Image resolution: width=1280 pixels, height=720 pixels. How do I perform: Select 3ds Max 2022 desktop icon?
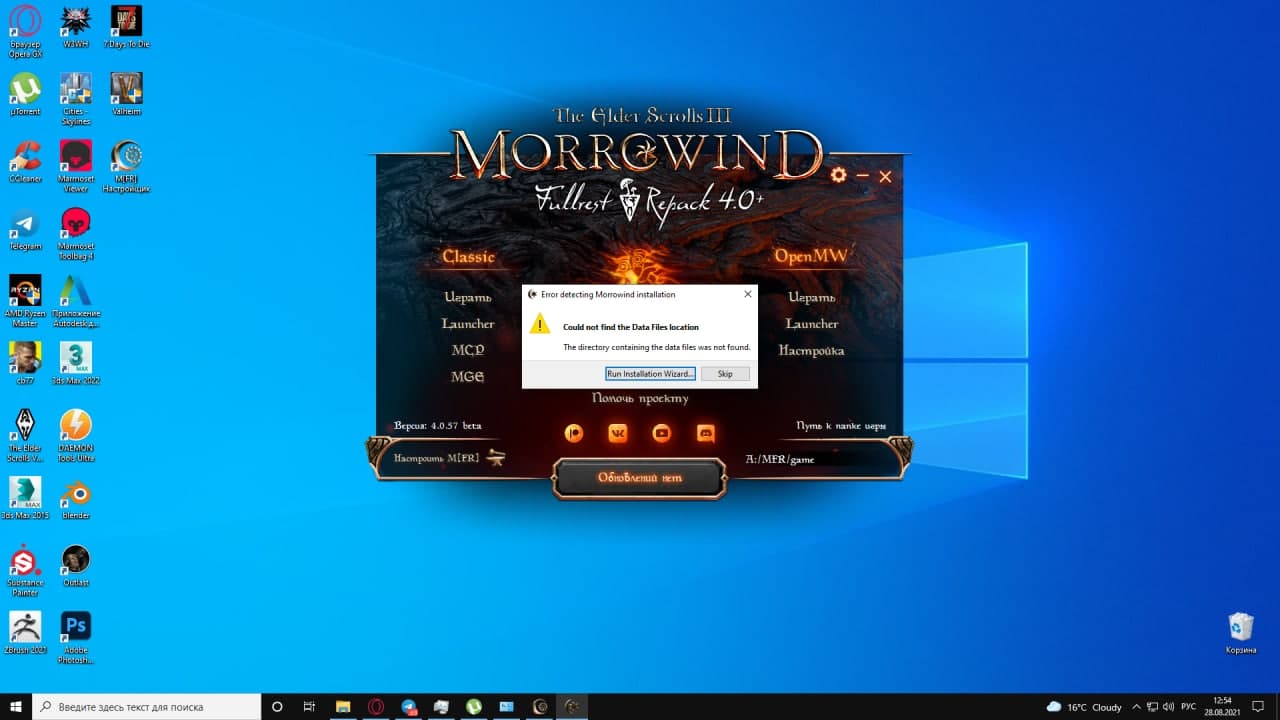pyautogui.click(x=76, y=363)
